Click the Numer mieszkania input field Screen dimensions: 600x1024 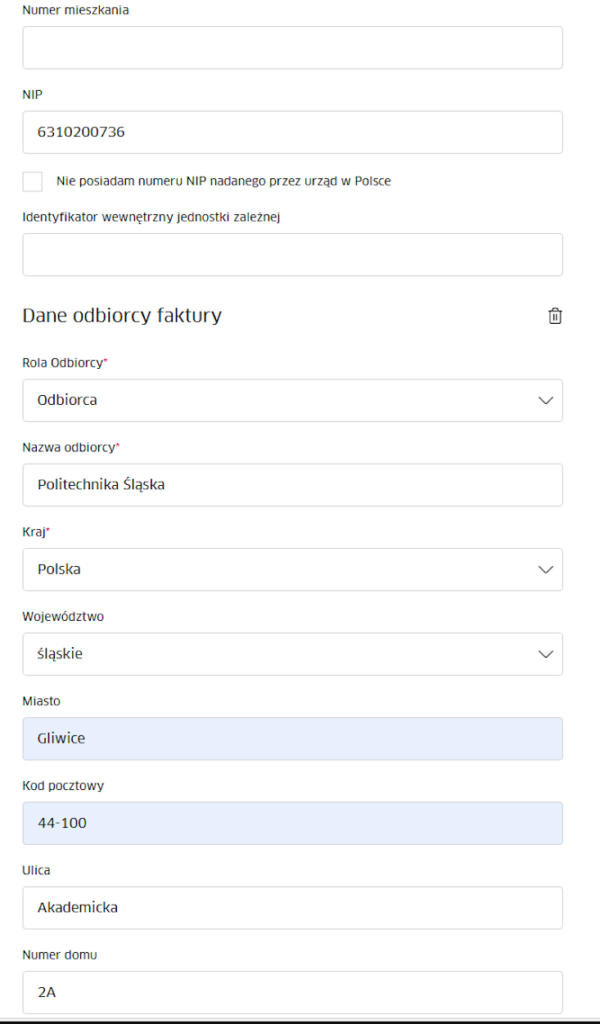point(292,47)
